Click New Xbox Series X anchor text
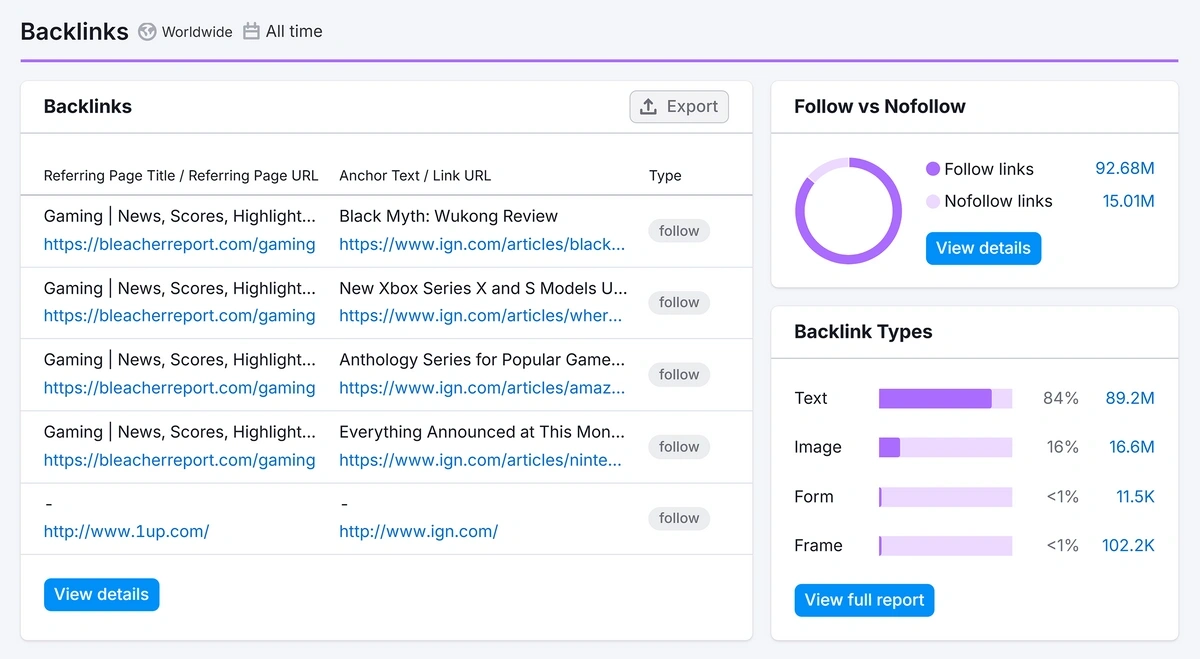Viewport: 1200px width, 659px height. pyautogui.click(x=483, y=288)
